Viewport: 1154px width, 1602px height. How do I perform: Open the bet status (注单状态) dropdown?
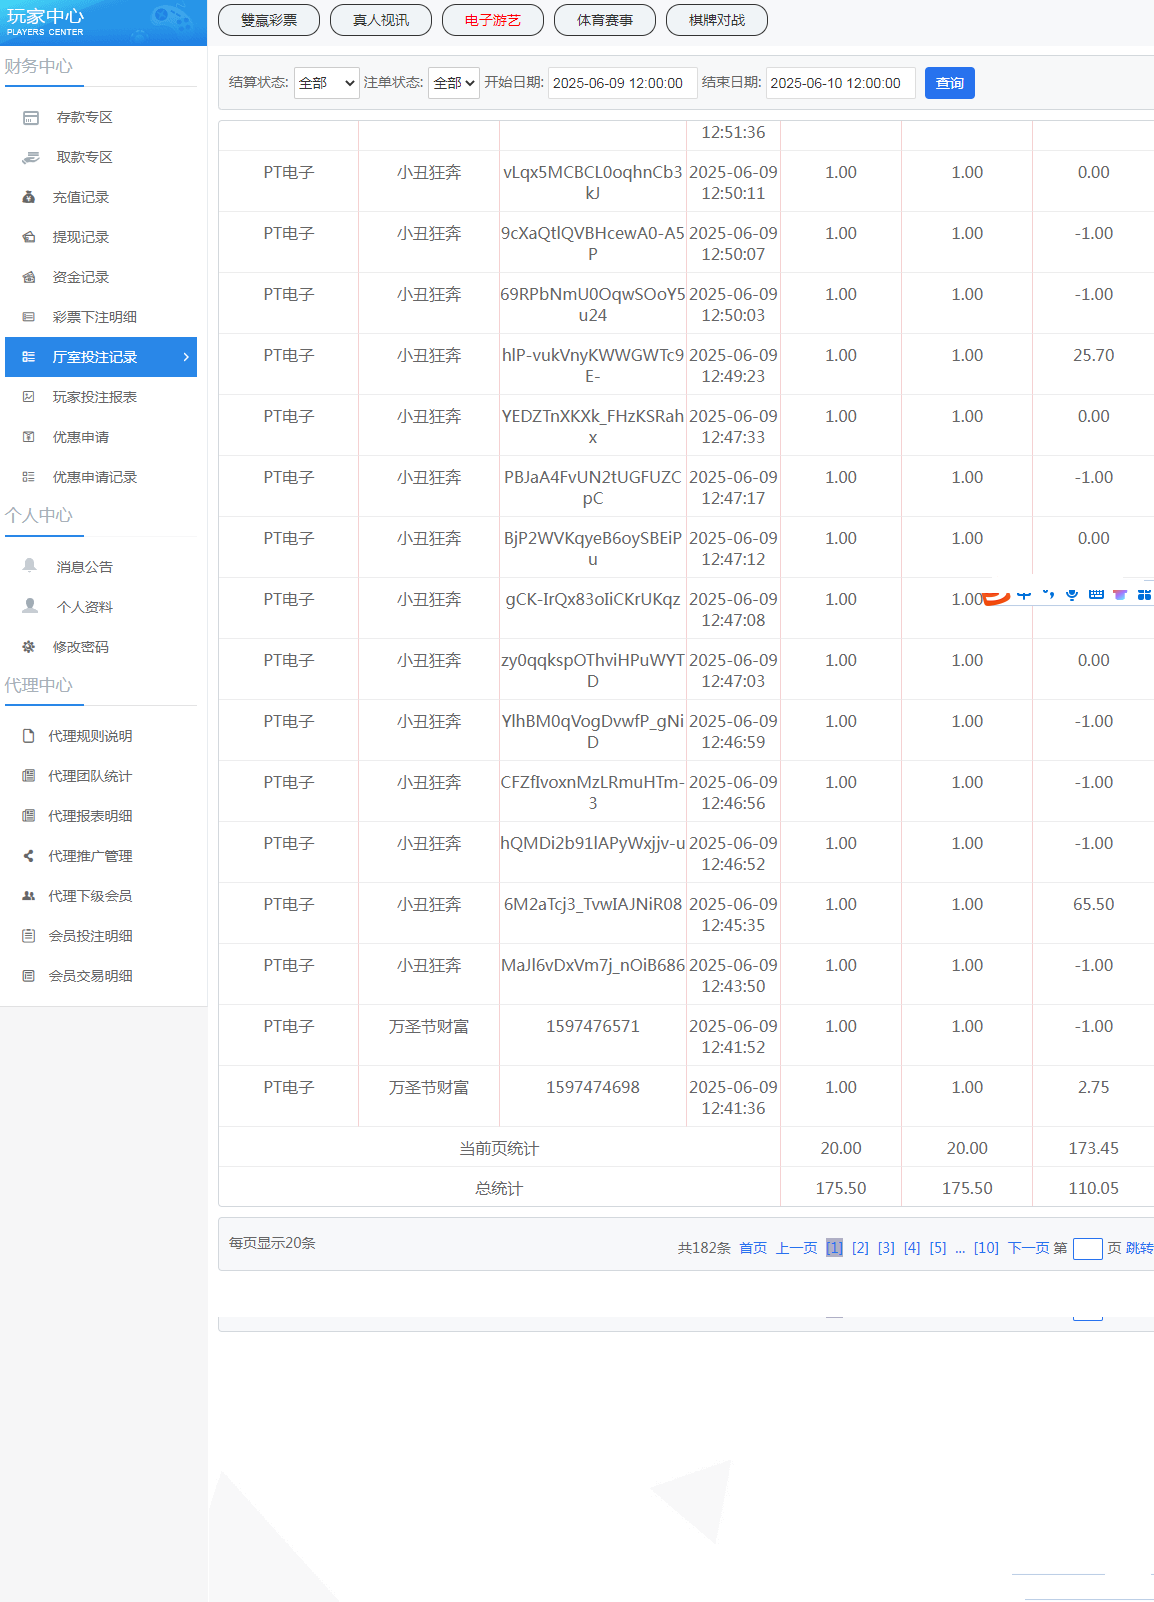point(454,83)
